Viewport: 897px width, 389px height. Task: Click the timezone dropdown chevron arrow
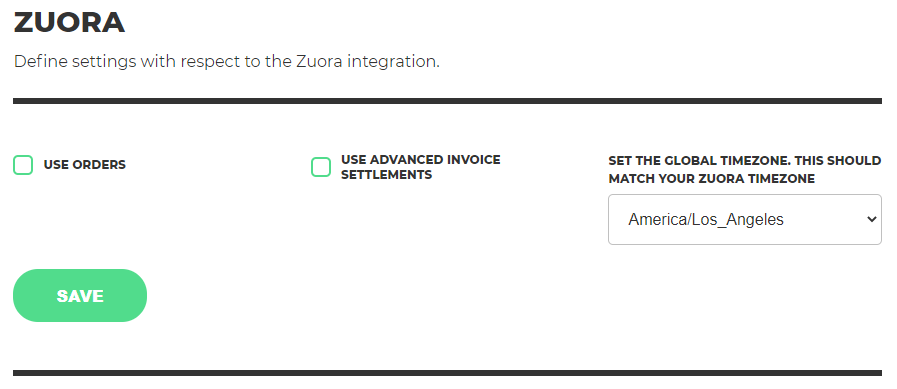[x=872, y=219]
